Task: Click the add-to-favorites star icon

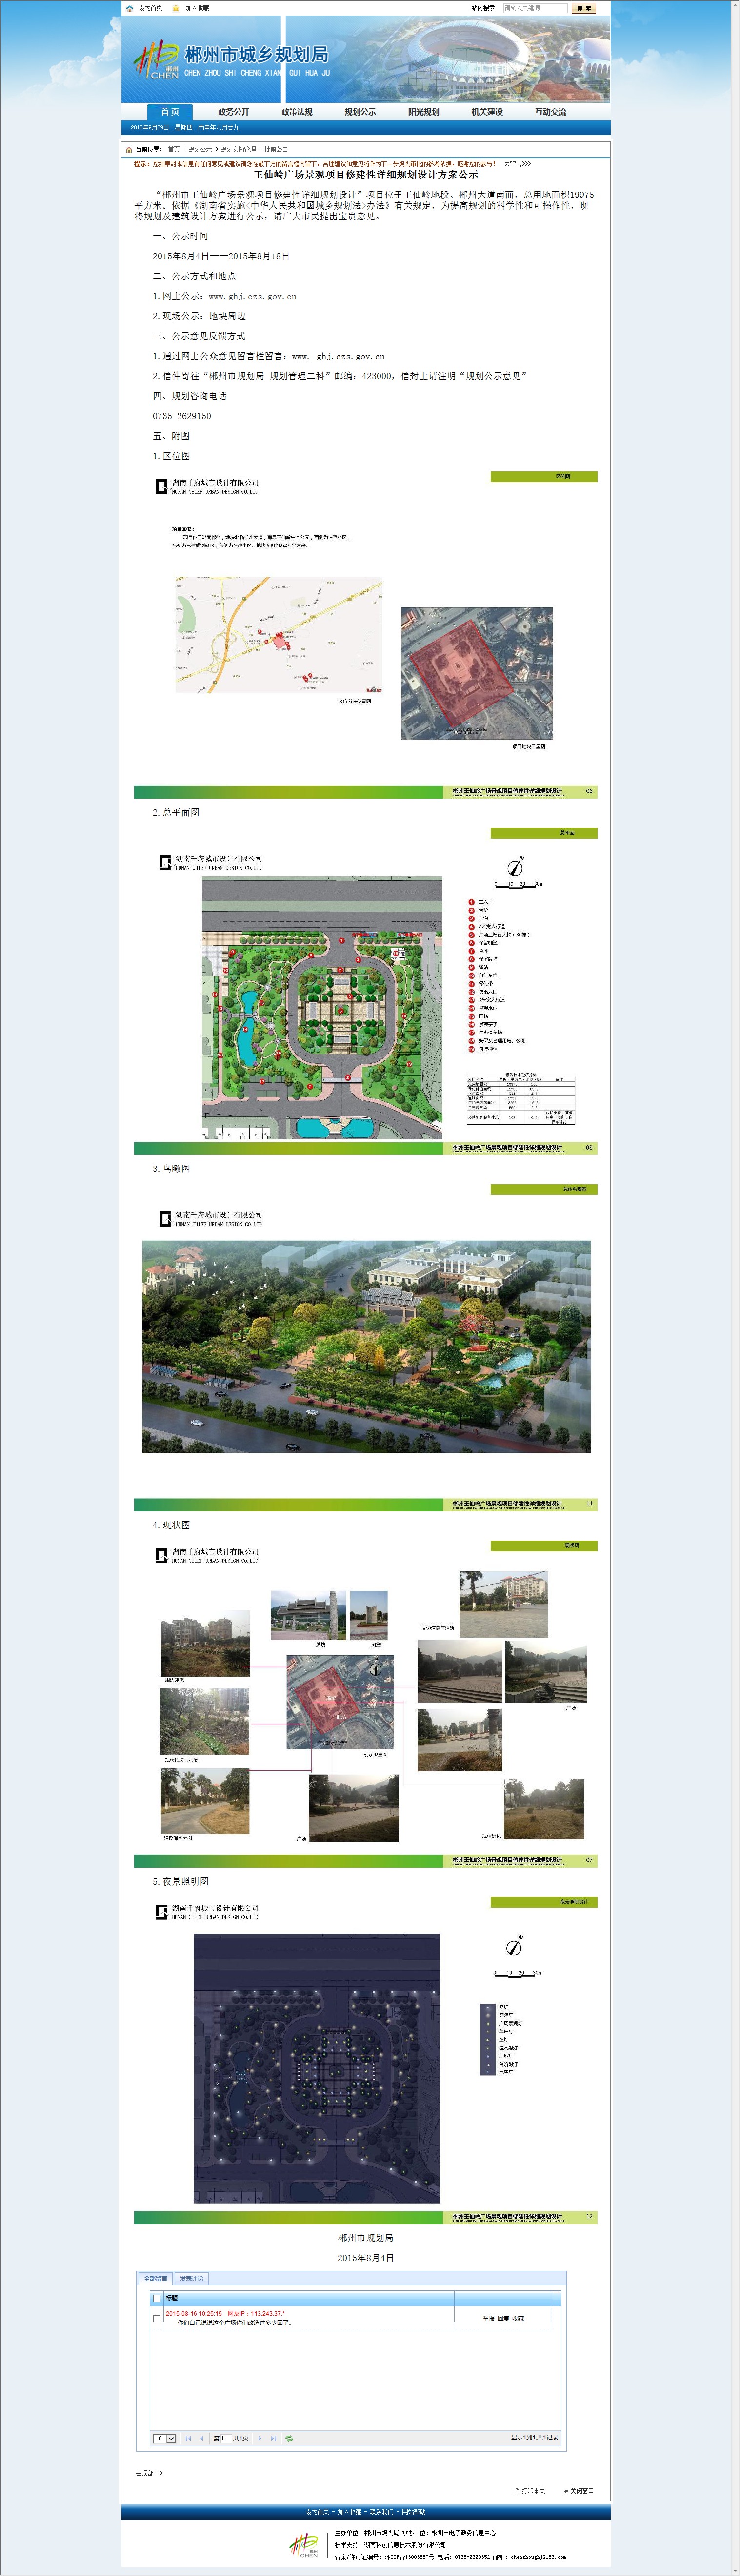Action: coord(176,8)
